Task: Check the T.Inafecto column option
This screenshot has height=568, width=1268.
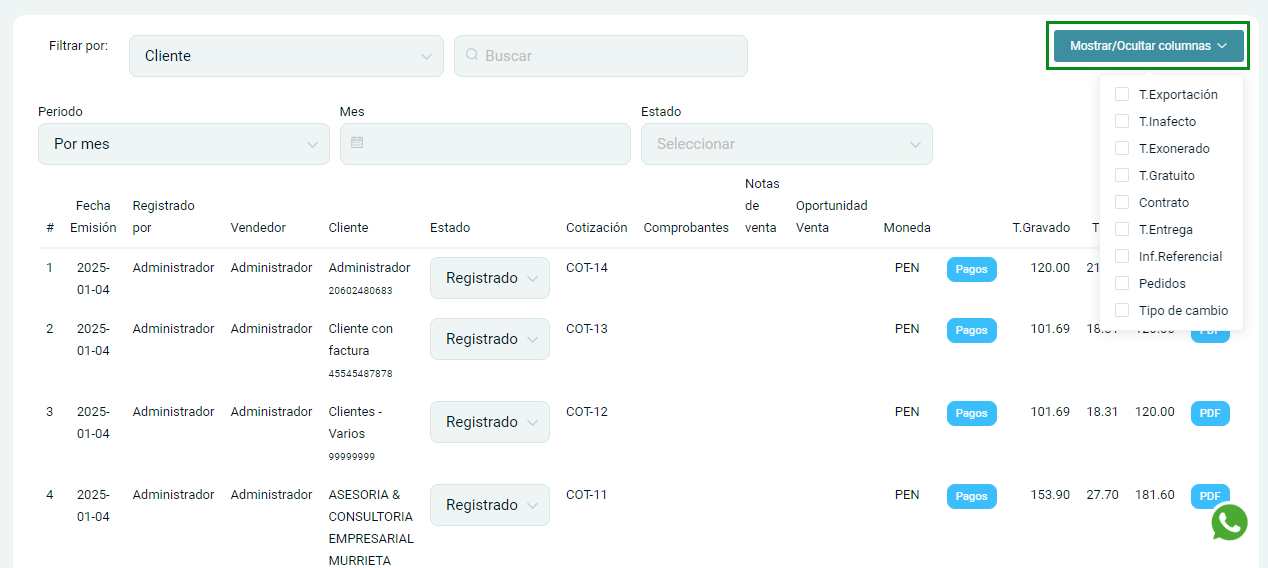Action: tap(1122, 121)
